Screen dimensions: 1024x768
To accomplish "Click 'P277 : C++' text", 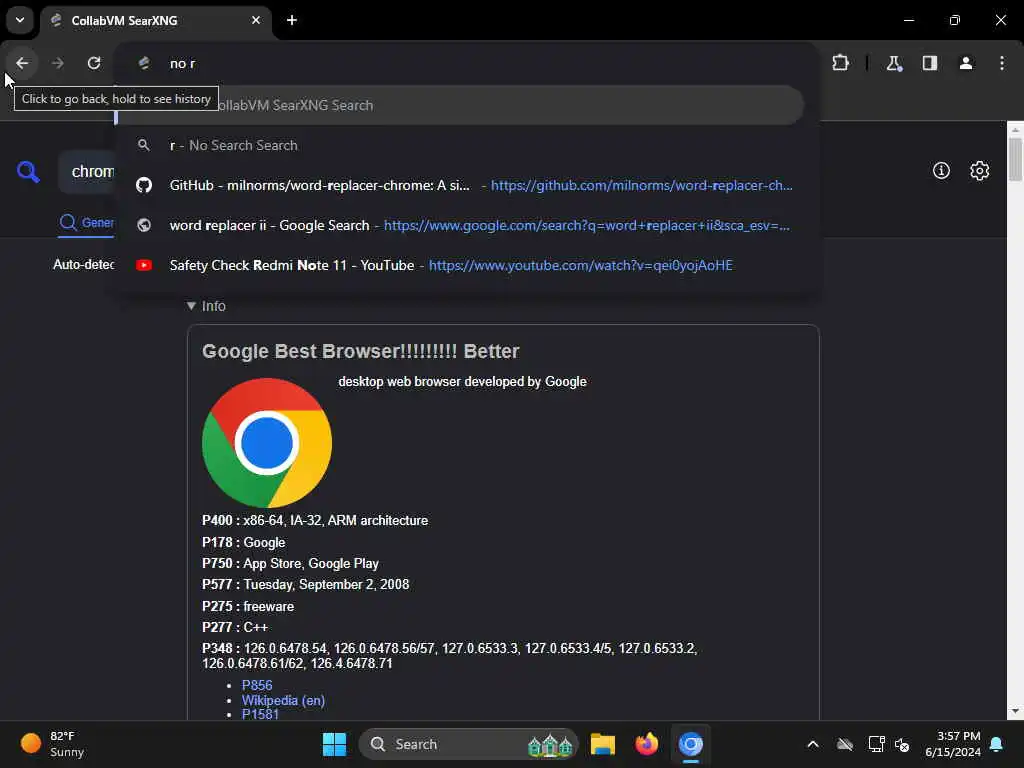I will point(235,627).
